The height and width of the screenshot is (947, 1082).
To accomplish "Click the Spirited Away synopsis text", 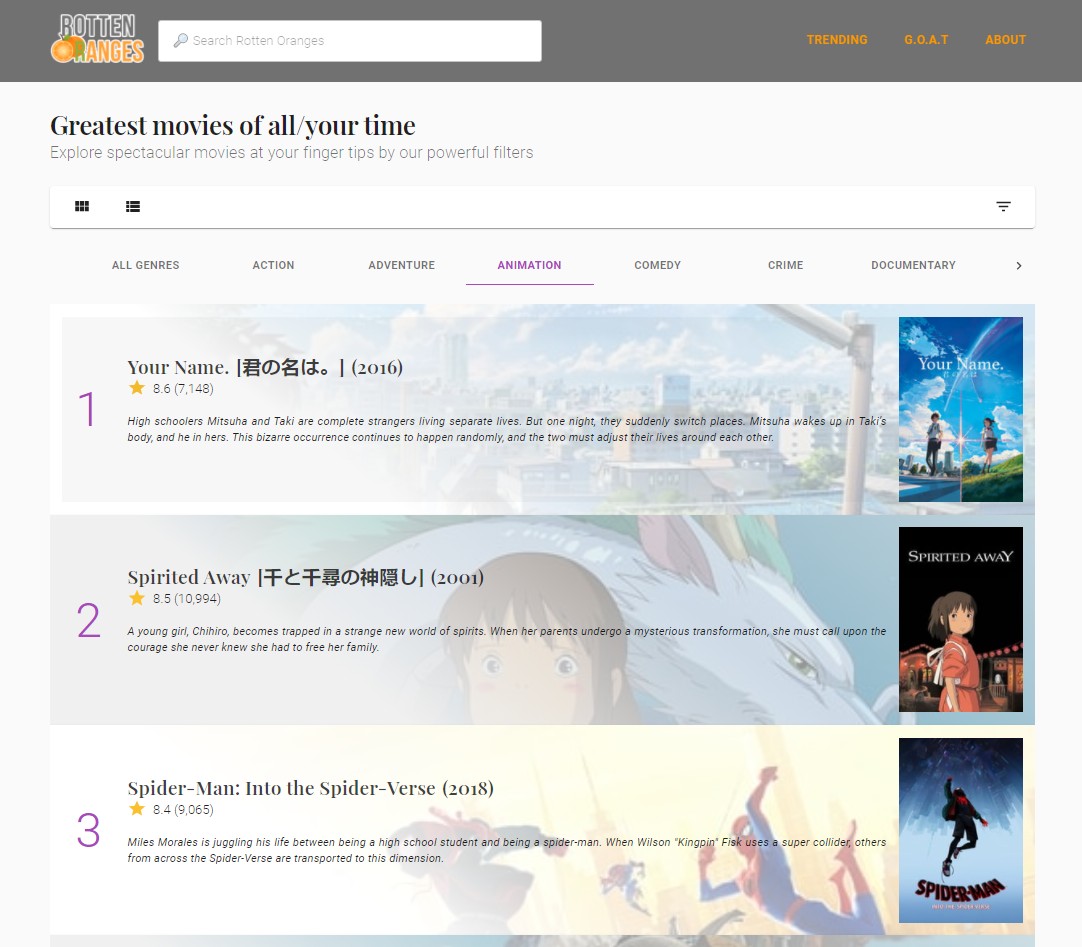I will (506, 639).
